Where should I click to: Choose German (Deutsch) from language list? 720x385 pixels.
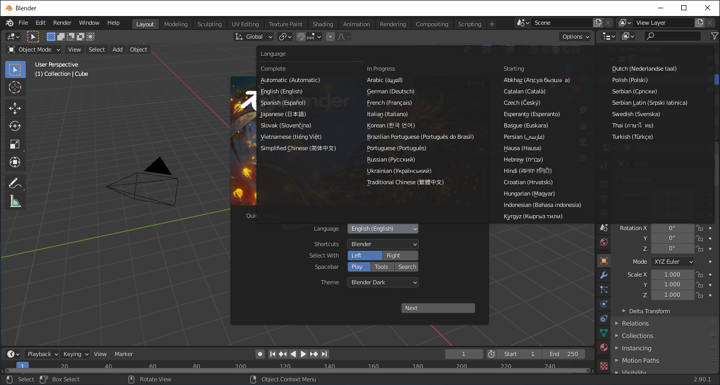coord(390,91)
